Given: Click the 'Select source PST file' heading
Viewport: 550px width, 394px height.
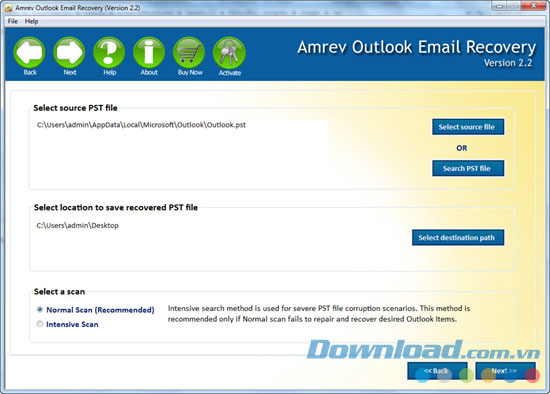Looking at the screenshot, I should click(75, 108).
